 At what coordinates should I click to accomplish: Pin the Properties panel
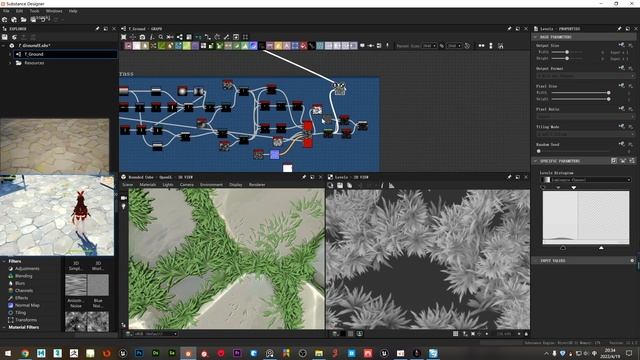click(x=619, y=29)
